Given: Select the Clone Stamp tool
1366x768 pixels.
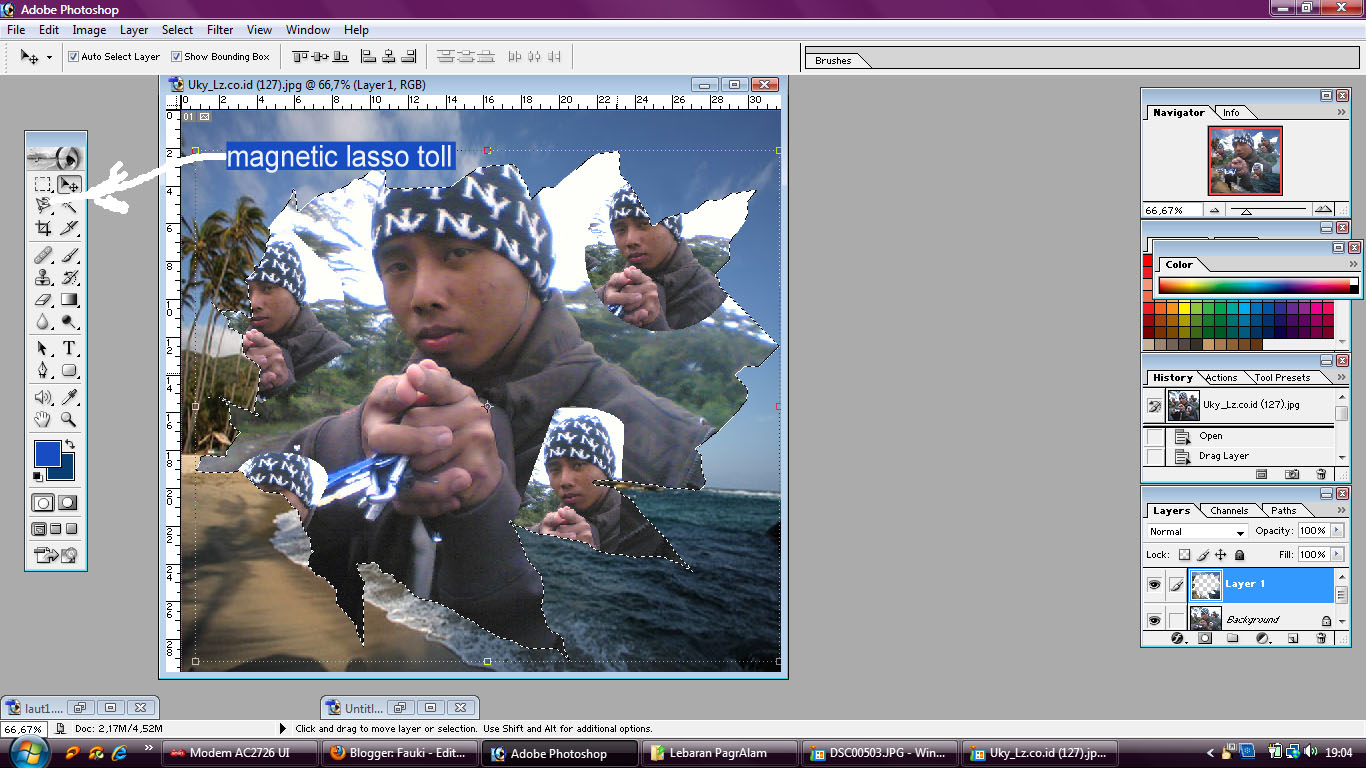Looking at the screenshot, I should (43, 278).
